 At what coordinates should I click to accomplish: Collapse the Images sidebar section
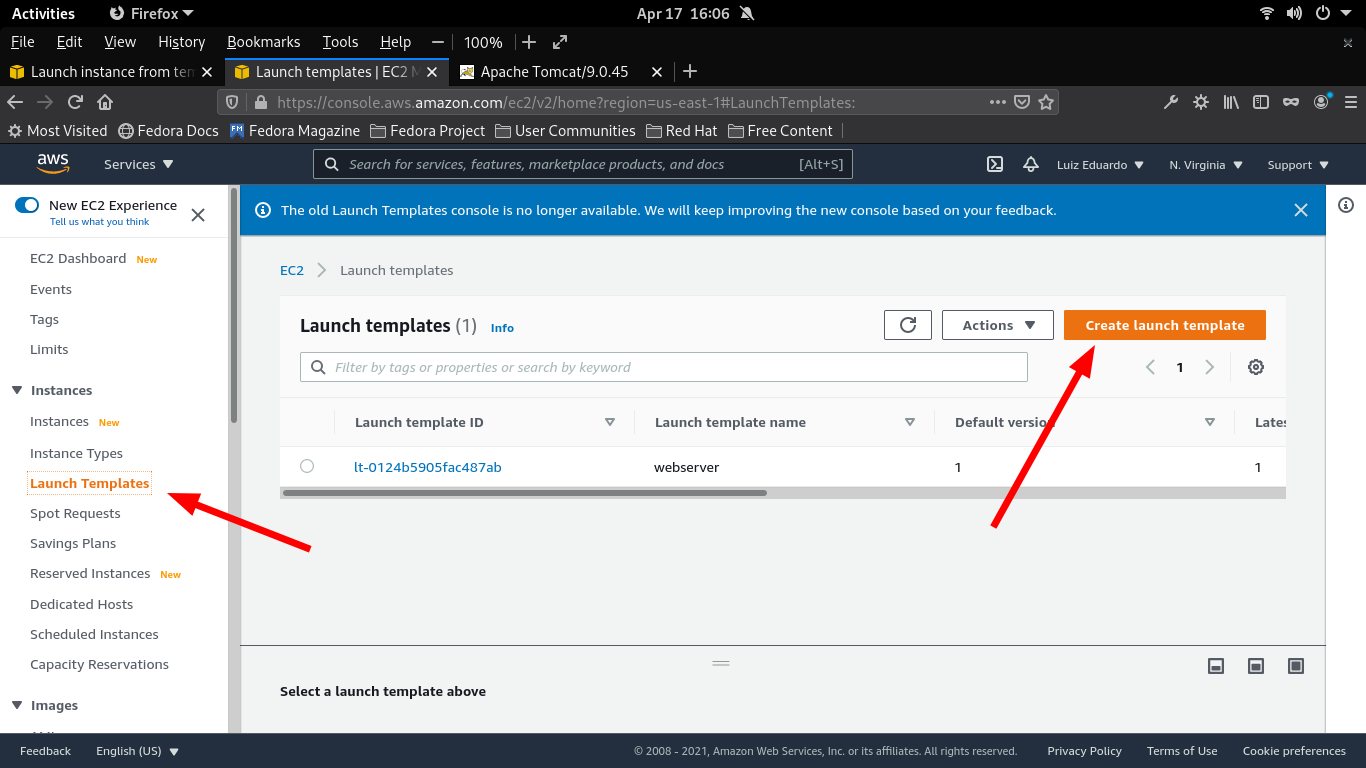[17, 705]
